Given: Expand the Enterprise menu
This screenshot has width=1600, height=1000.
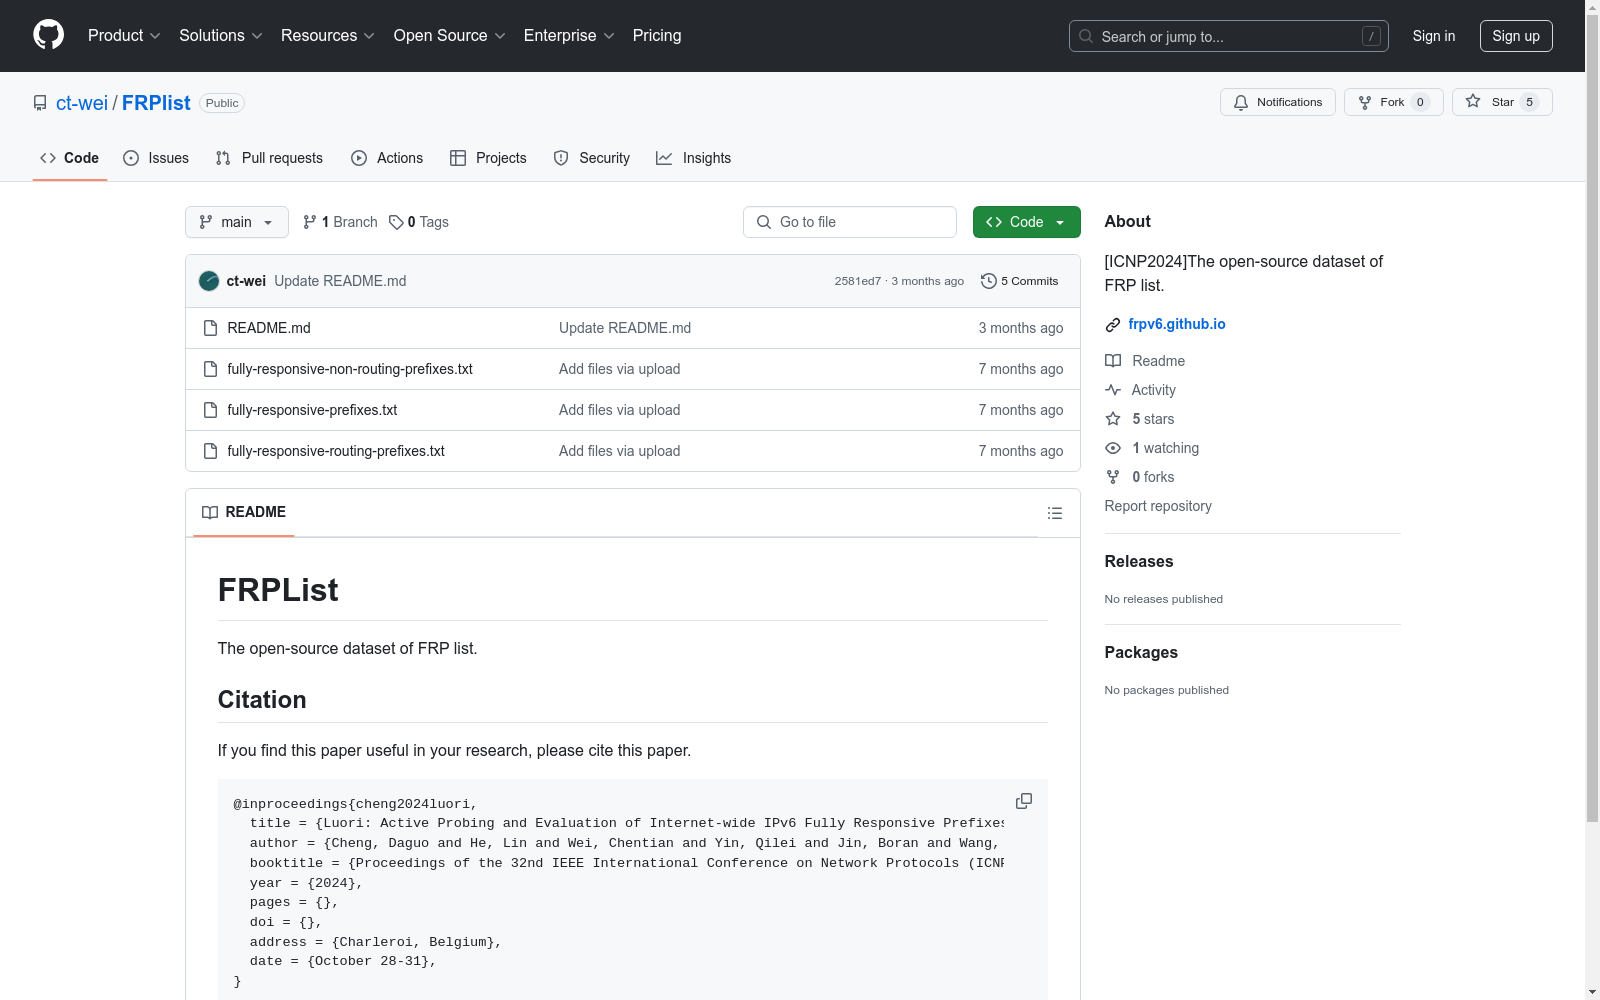Looking at the screenshot, I should coord(569,36).
